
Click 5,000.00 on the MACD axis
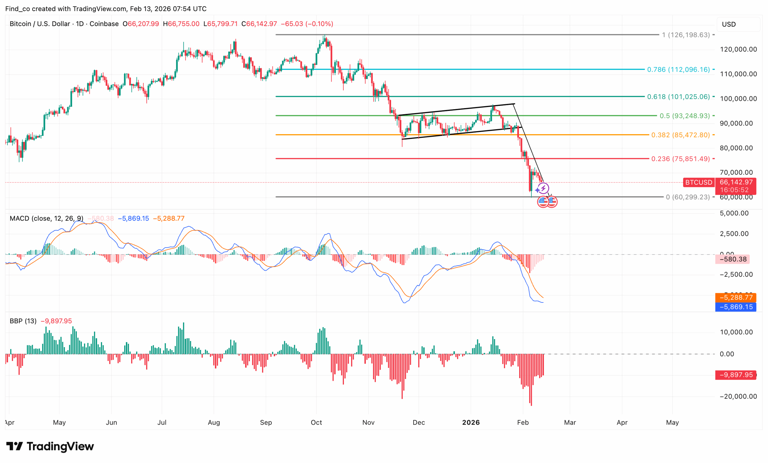(734, 213)
